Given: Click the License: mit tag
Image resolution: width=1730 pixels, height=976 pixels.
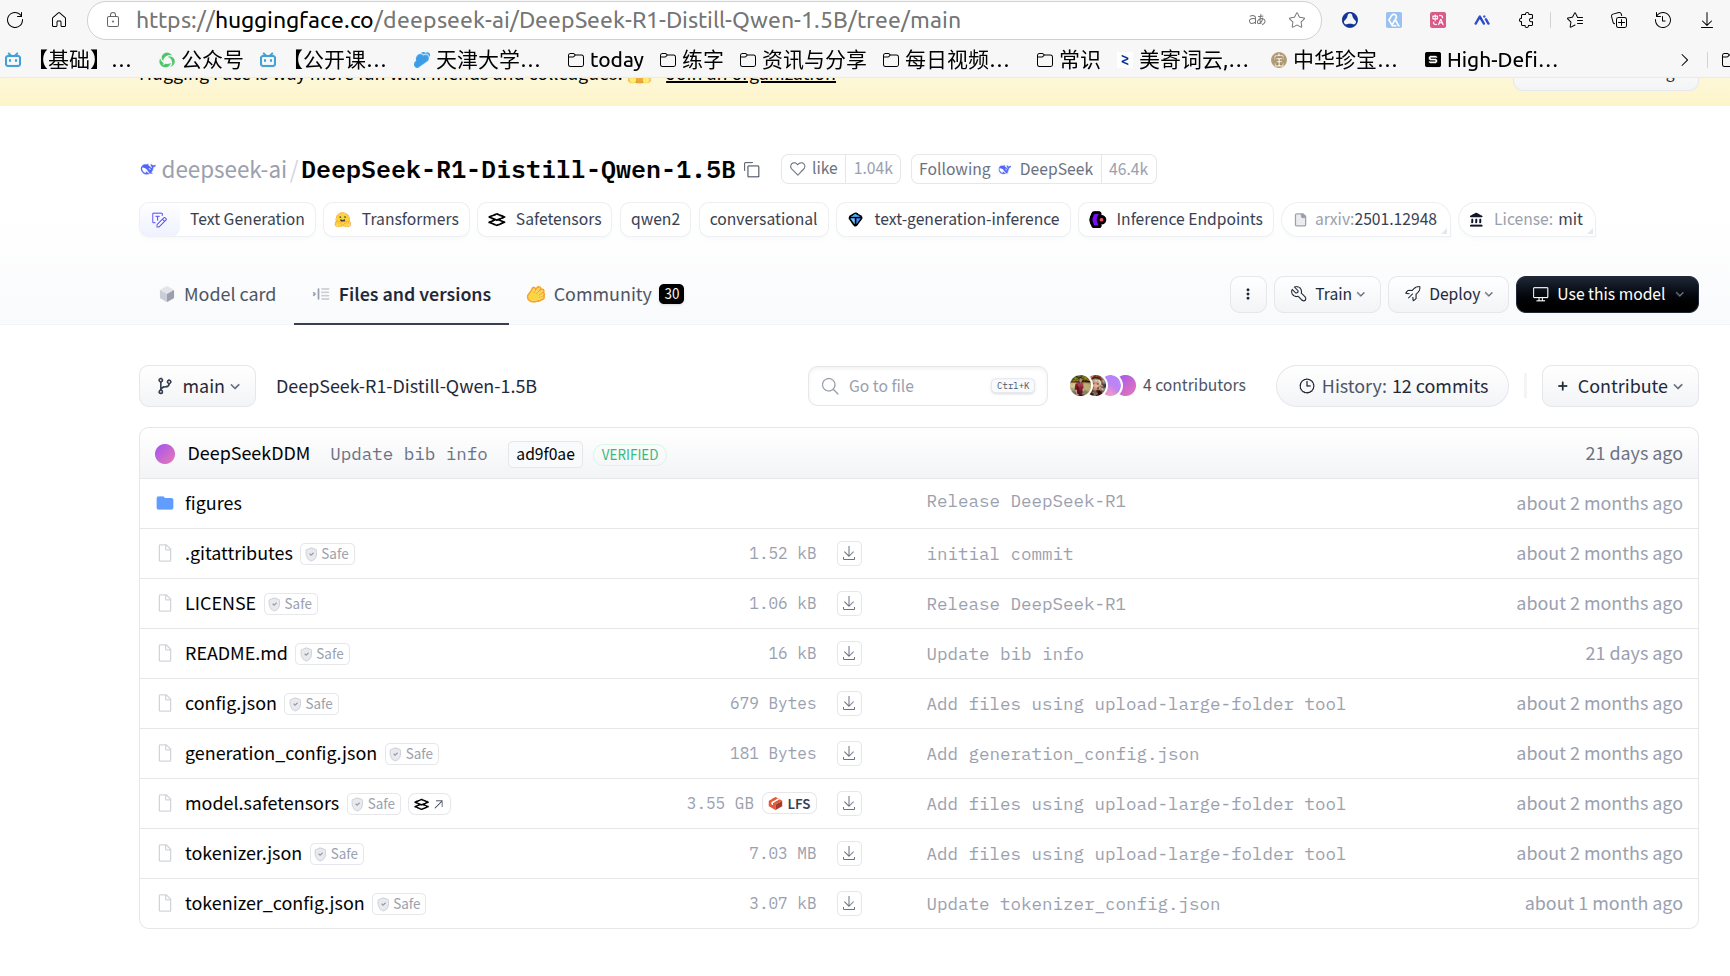Looking at the screenshot, I should pos(1526,219).
